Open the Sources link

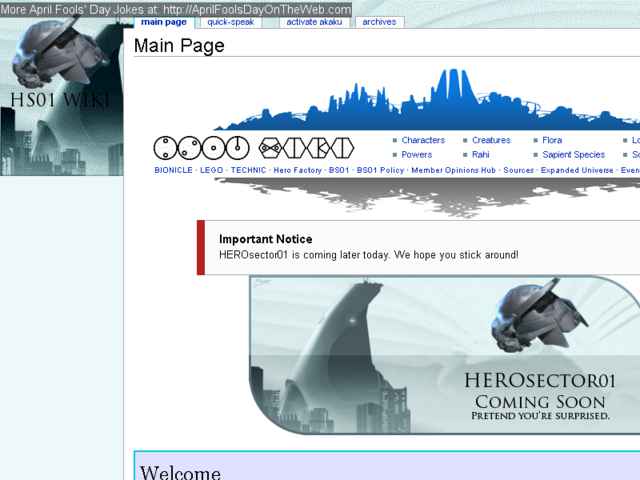tap(518, 170)
